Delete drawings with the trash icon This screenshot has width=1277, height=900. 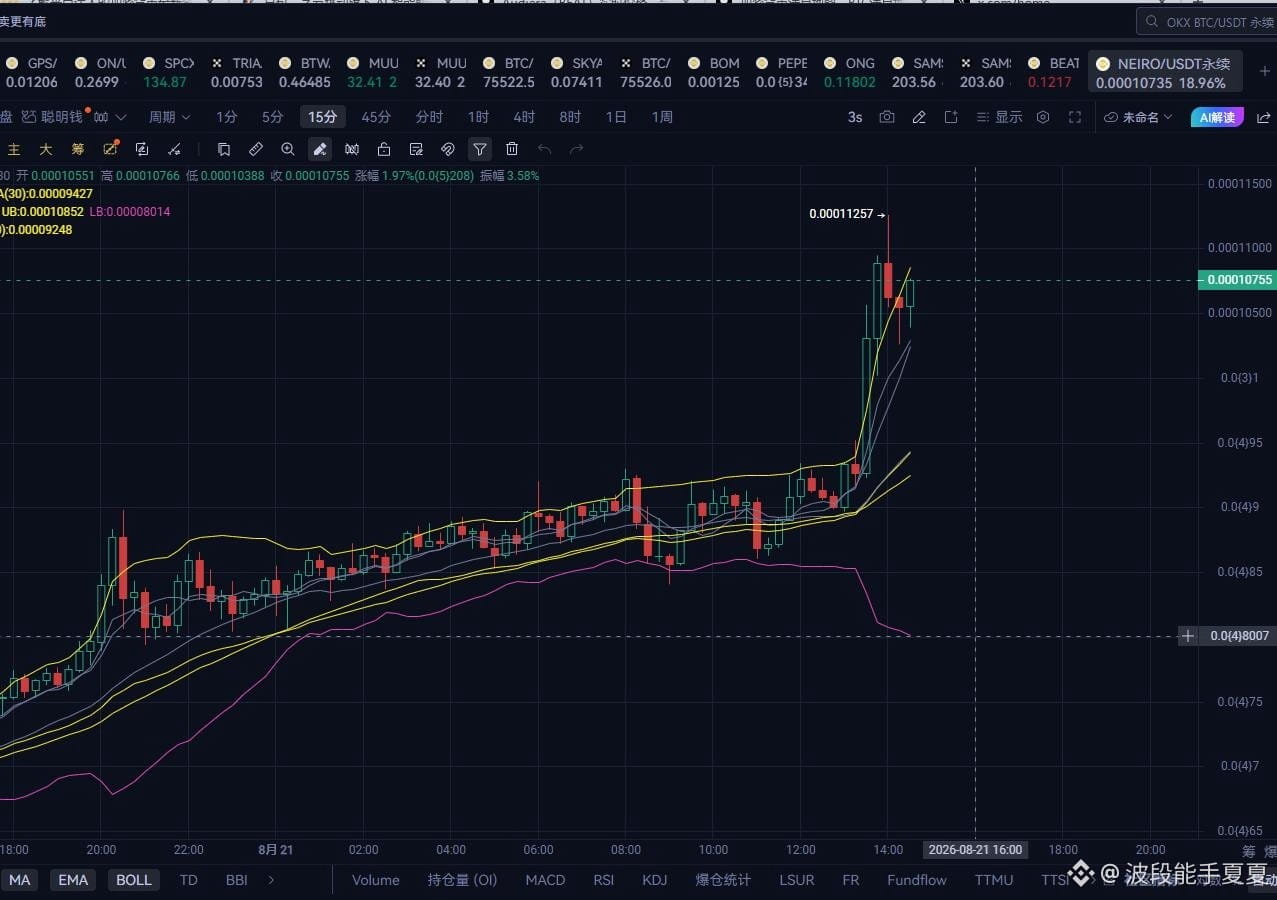512,149
